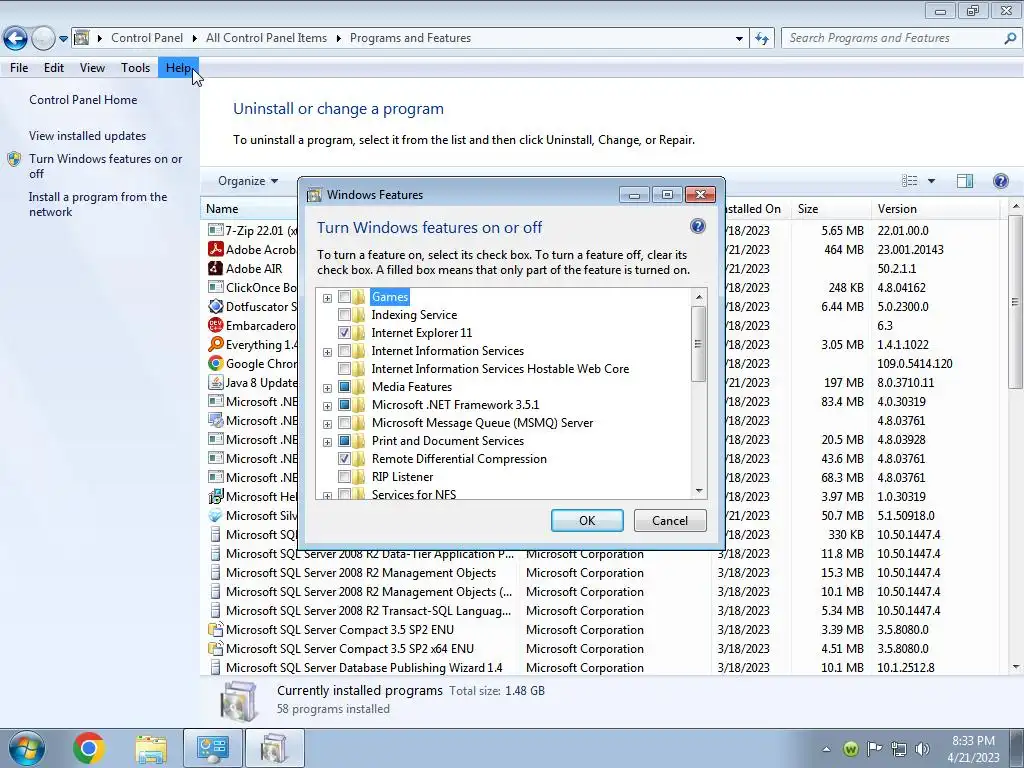The height and width of the screenshot is (768, 1024).
Task: Open the Windows Start menu
Action: pos(27,748)
